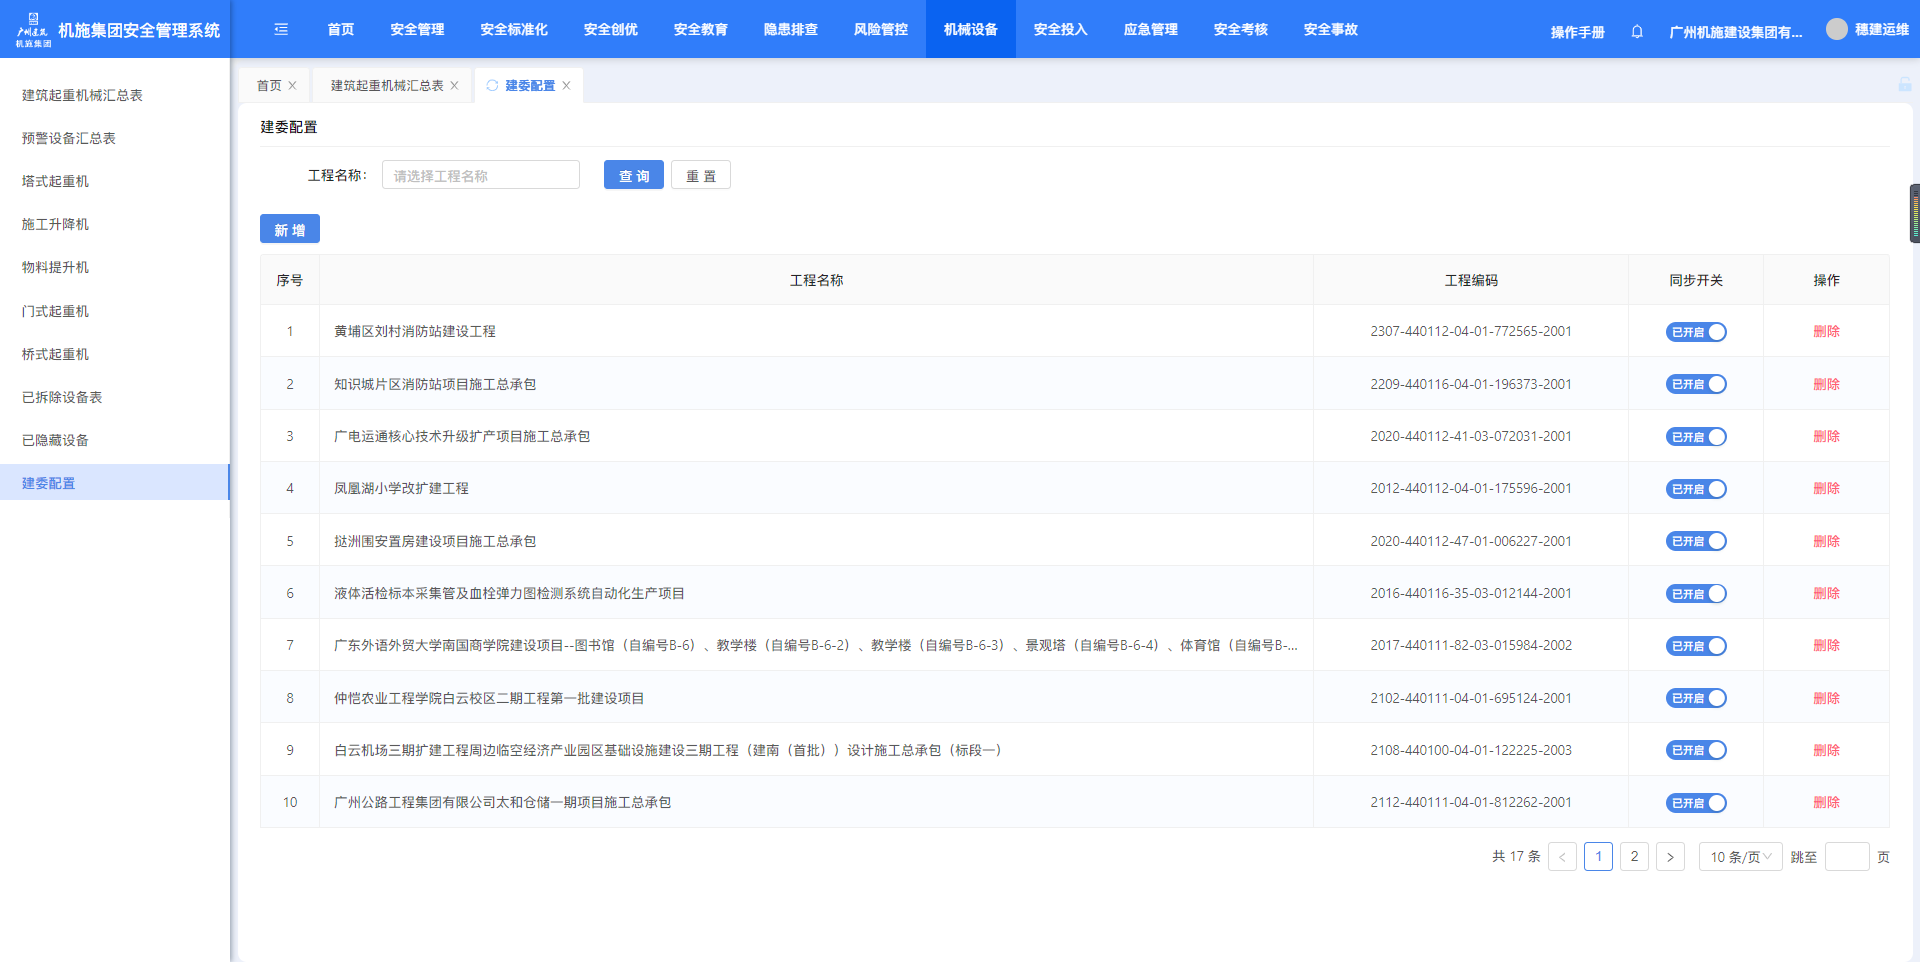The image size is (1920, 962).
Task: Collapse the sidebar with the hamburger icon
Action: pos(281,30)
